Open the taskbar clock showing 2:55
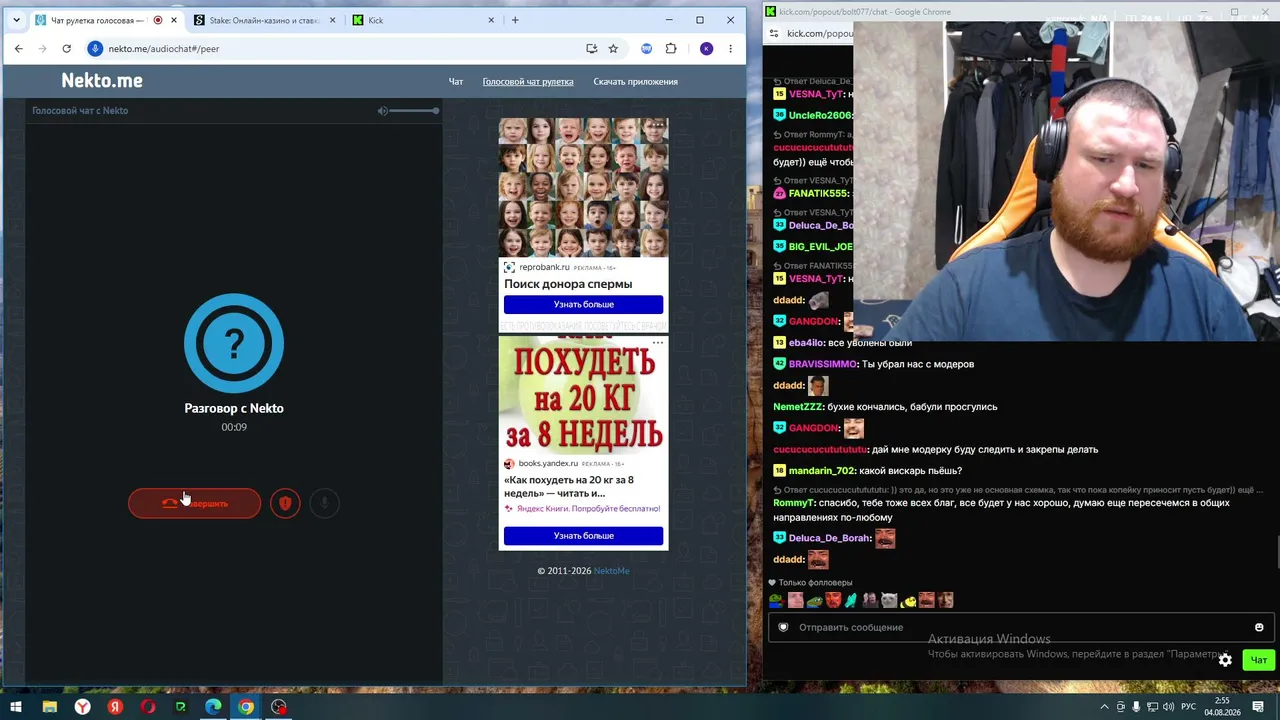The height and width of the screenshot is (720, 1280). pyautogui.click(x=1222, y=707)
